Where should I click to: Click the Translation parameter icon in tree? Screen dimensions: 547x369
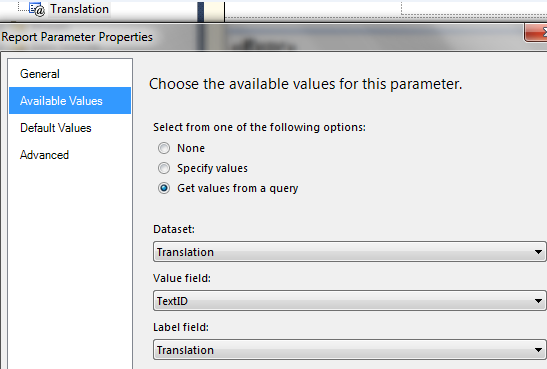[37, 9]
